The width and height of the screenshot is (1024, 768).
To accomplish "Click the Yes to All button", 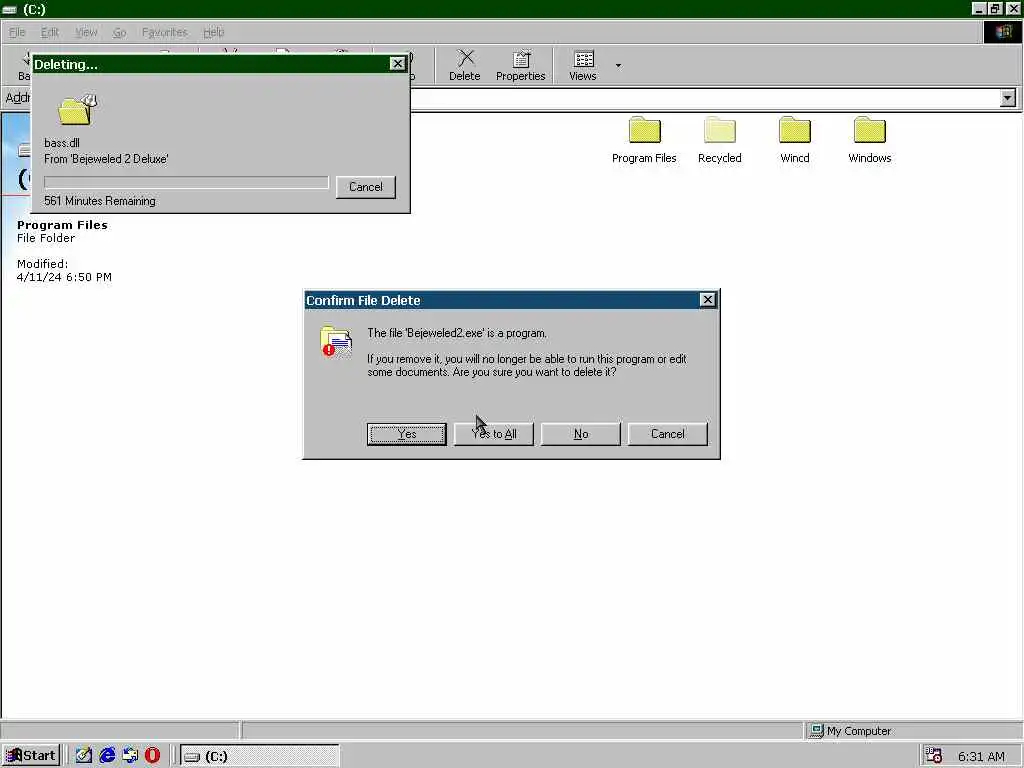I will point(493,434).
